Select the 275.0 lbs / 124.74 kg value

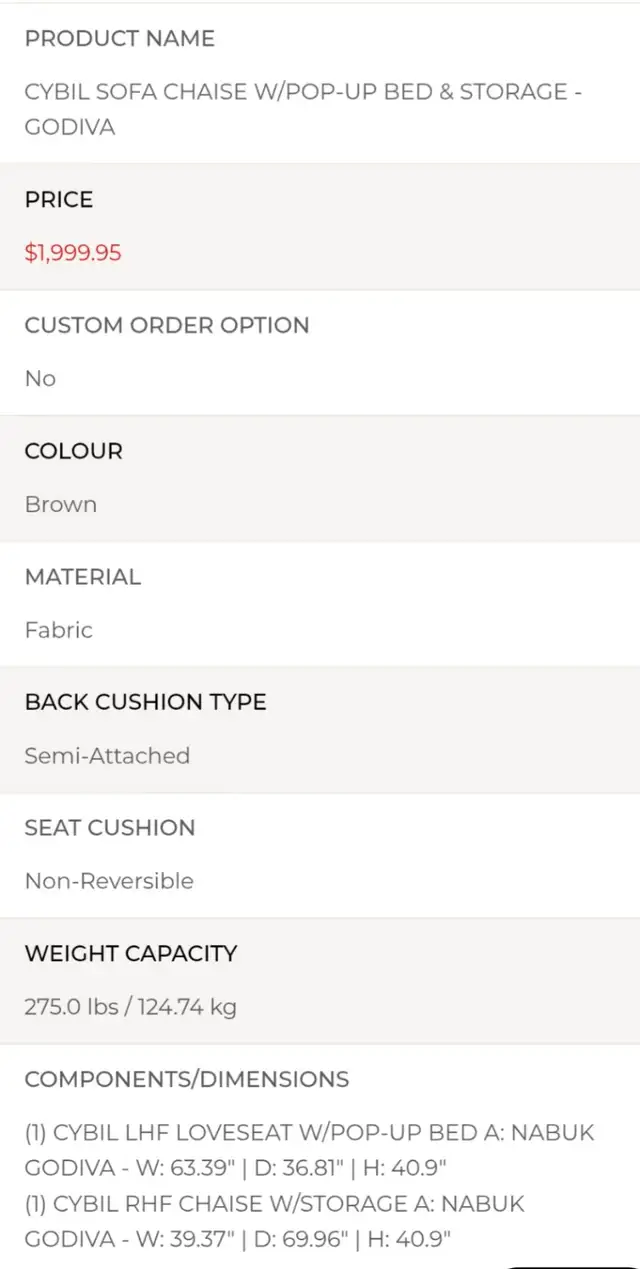[x=131, y=1007]
